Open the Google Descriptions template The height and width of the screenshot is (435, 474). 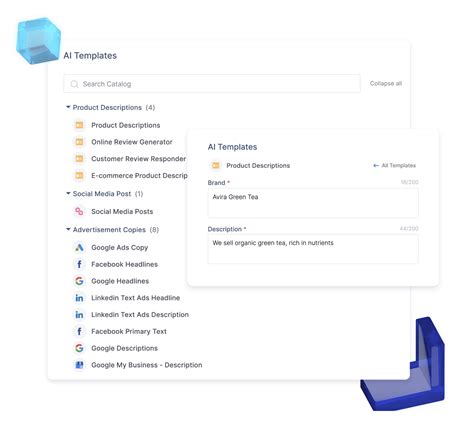pyautogui.click(x=125, y=348)
